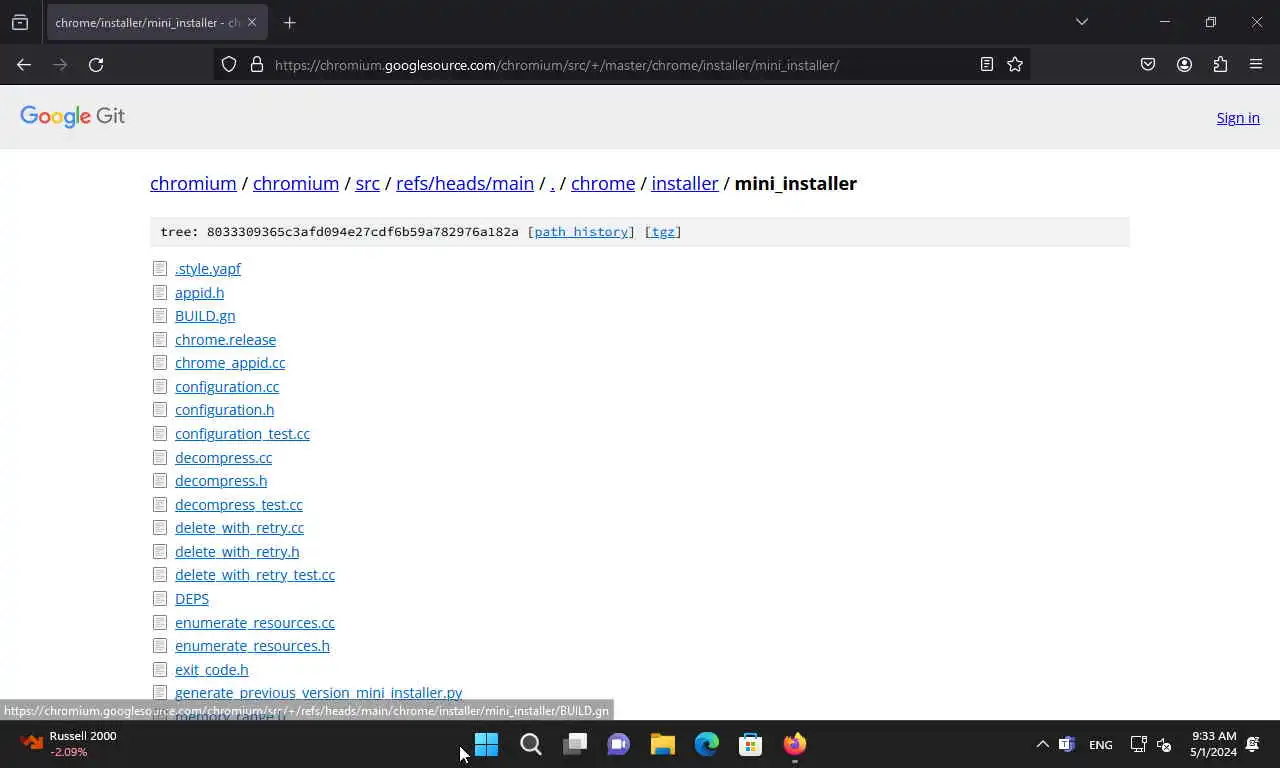Open taskbar Search magnifier

531,744
